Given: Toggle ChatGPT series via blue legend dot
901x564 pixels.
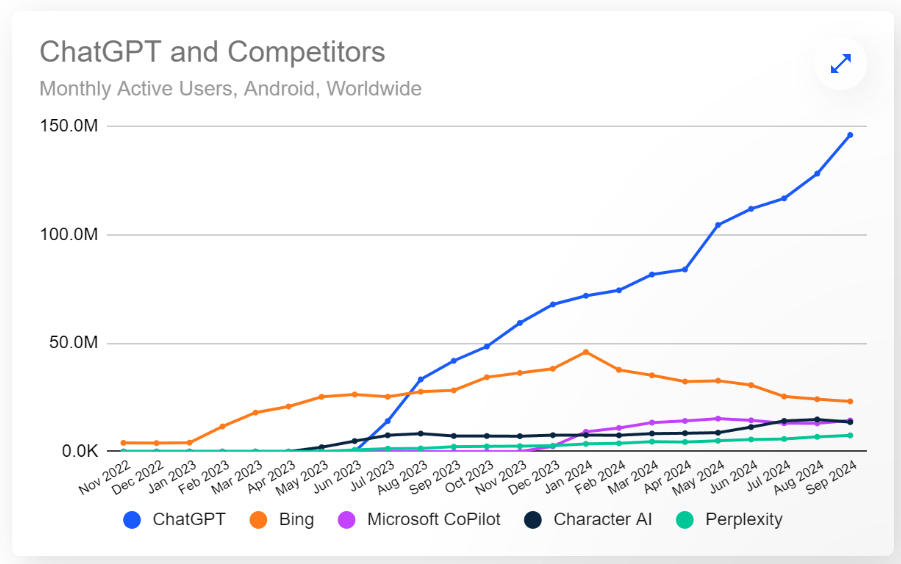Looking at the screenshot, I should click(132, 520).
